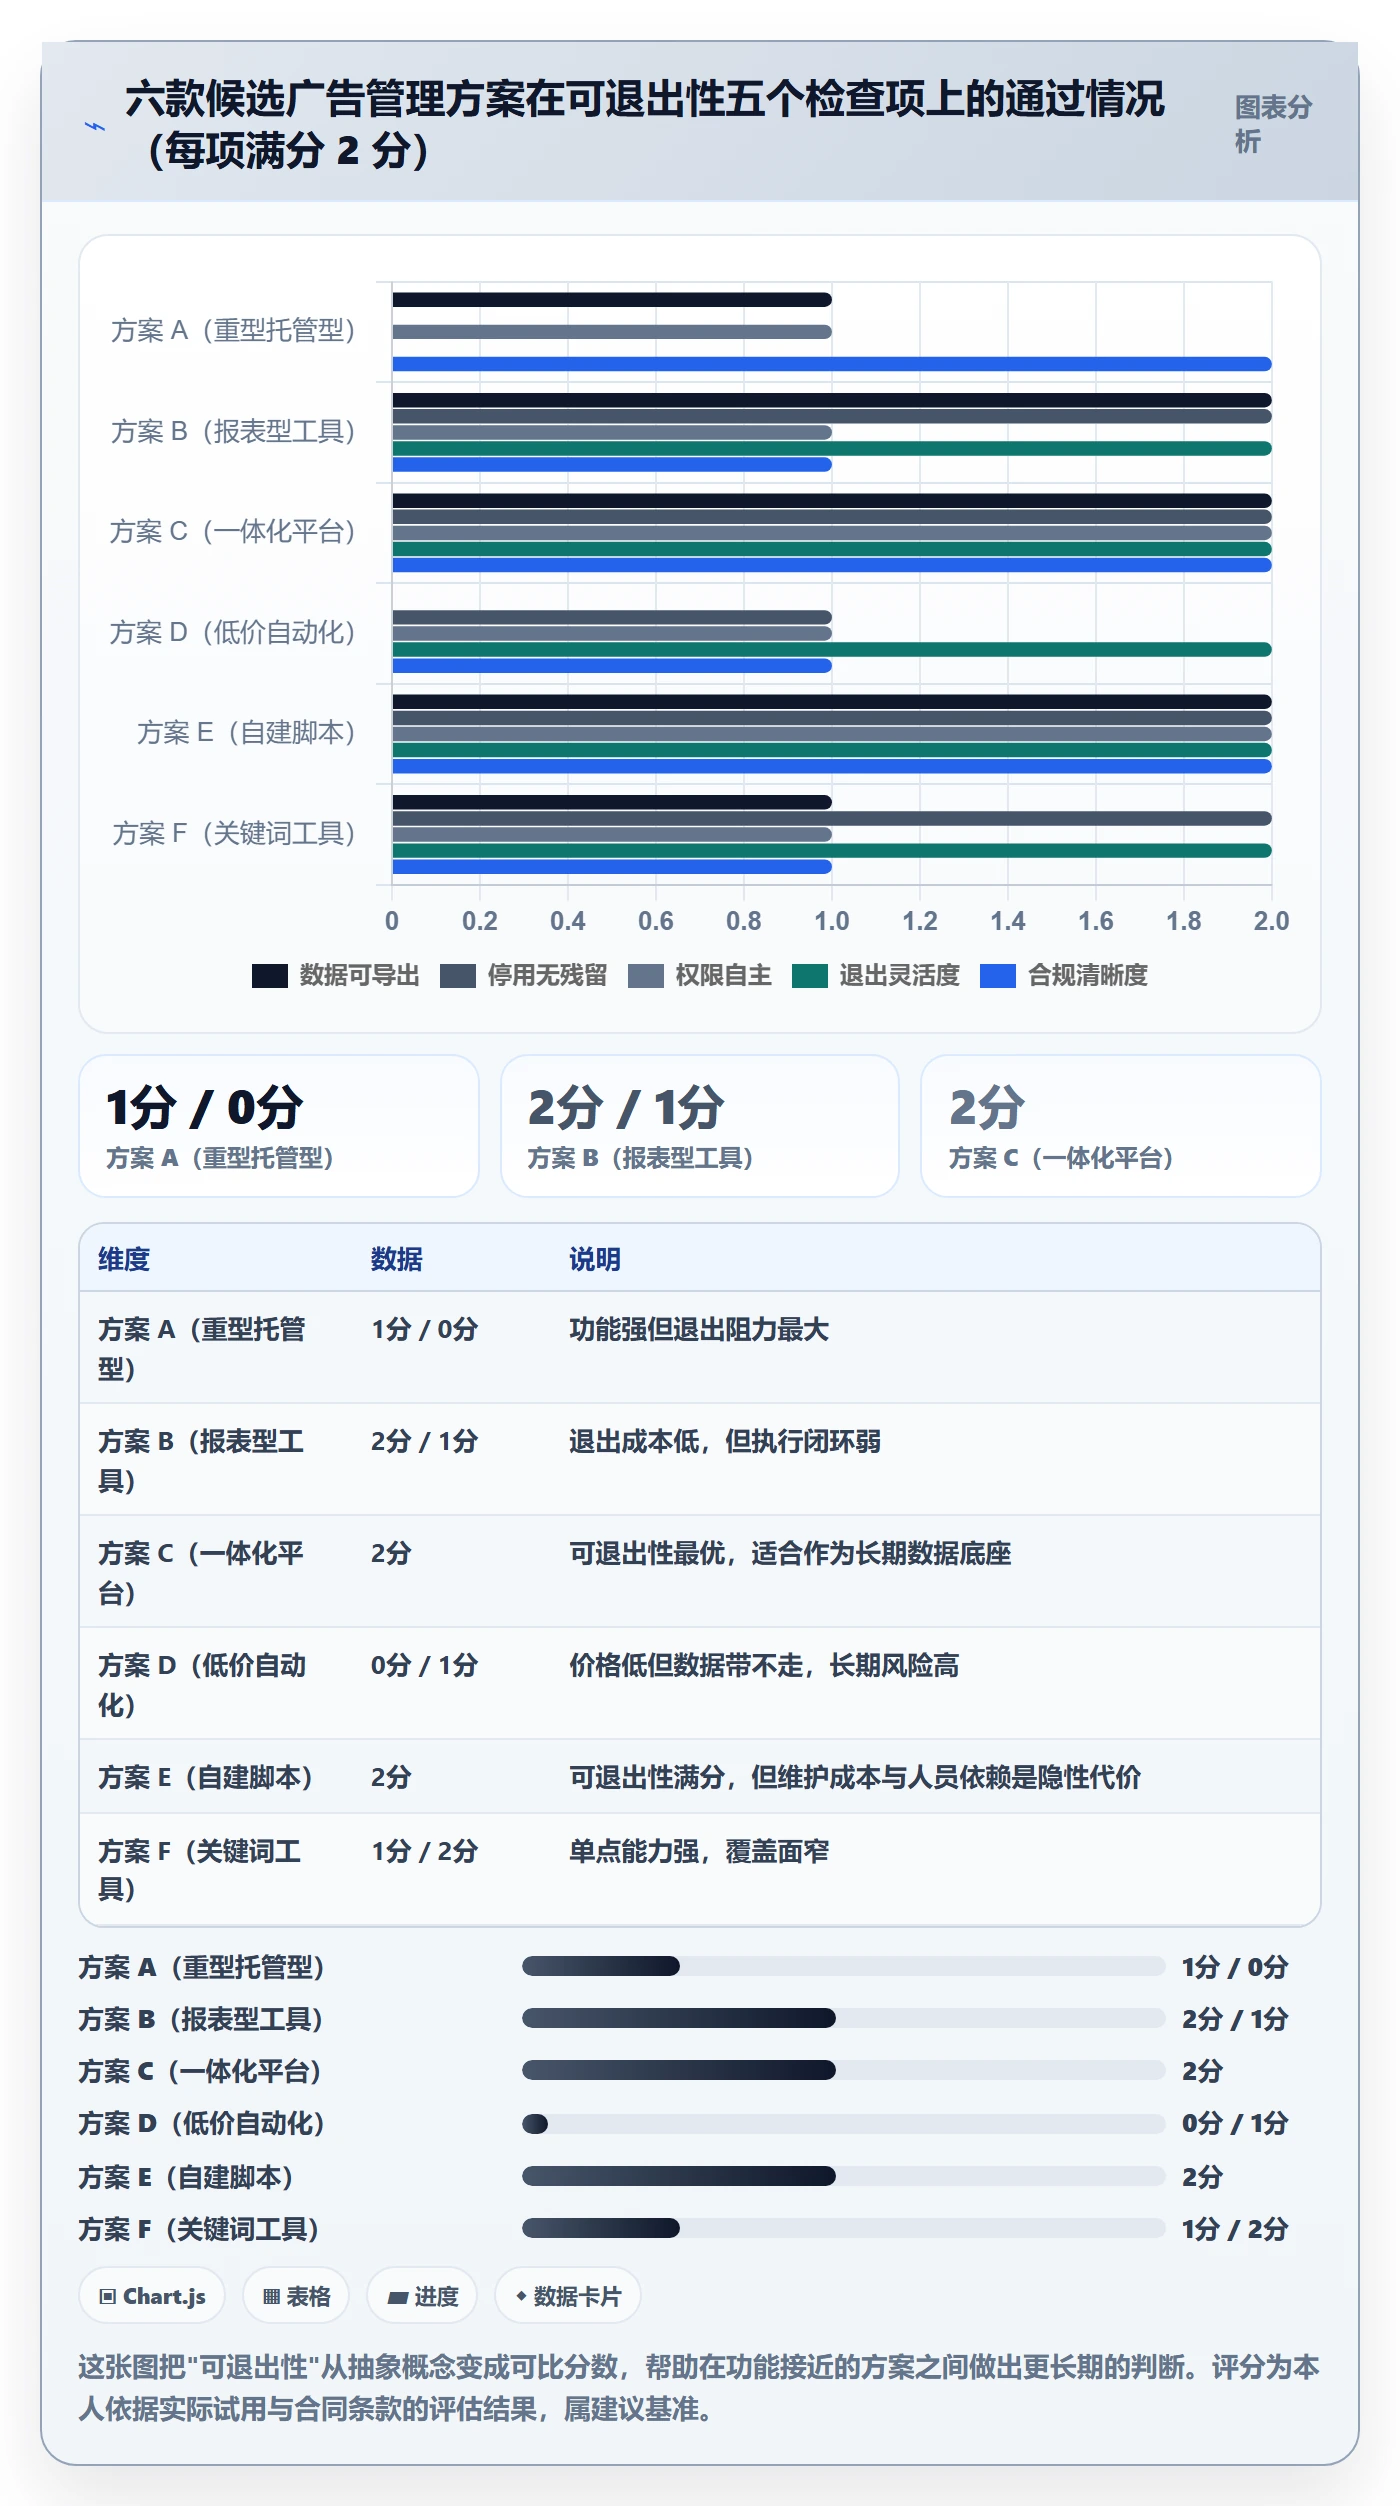Viewport: 1400px width, 2506px height.
Task: Select the text 可退出性最优，适合作为长期数据底座
Action: (790, 1553)
